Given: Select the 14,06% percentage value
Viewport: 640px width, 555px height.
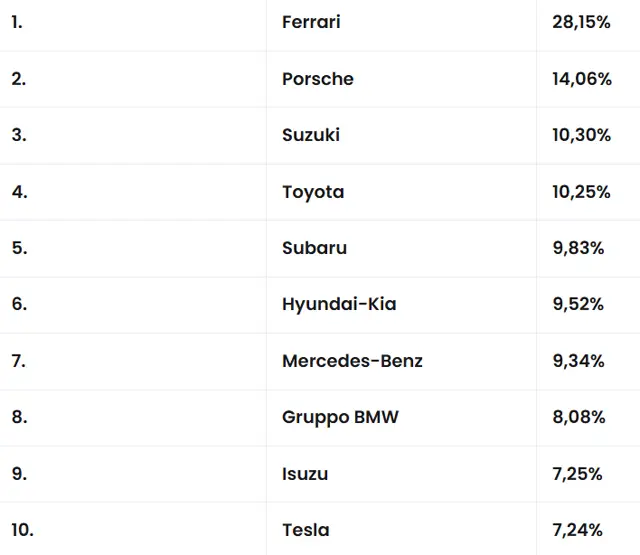Looking at the screenshot, I should tap(581, 79).
